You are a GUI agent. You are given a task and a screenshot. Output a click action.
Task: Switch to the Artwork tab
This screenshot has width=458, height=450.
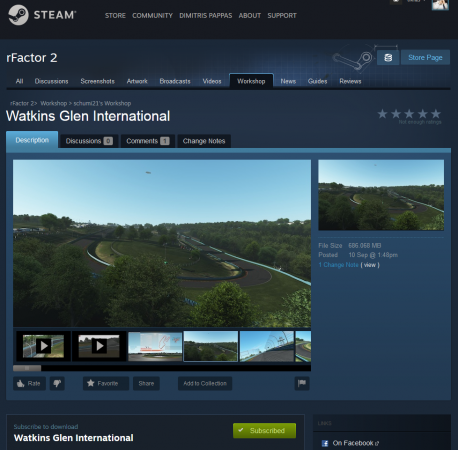click(137, 81)
